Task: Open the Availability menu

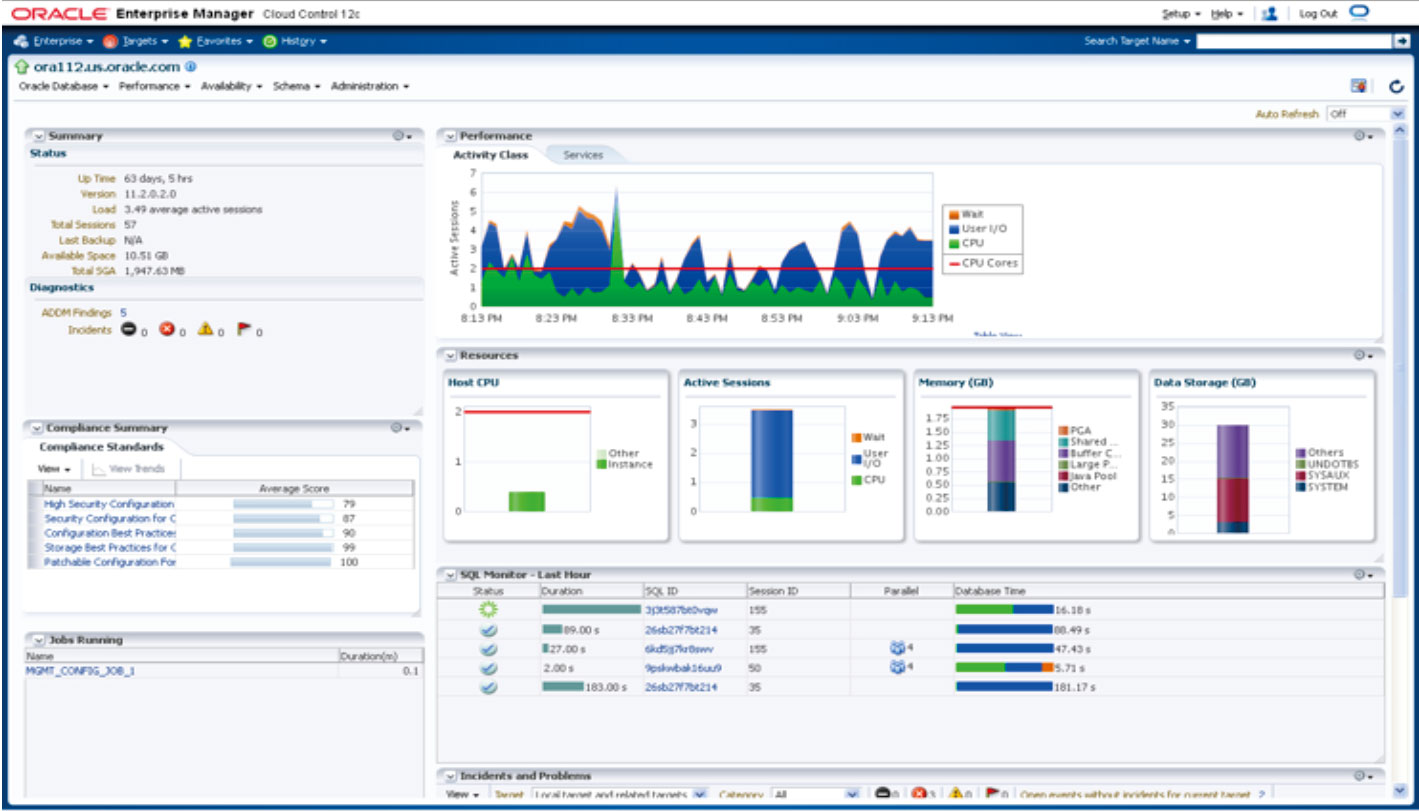Action: click(231, 87)
